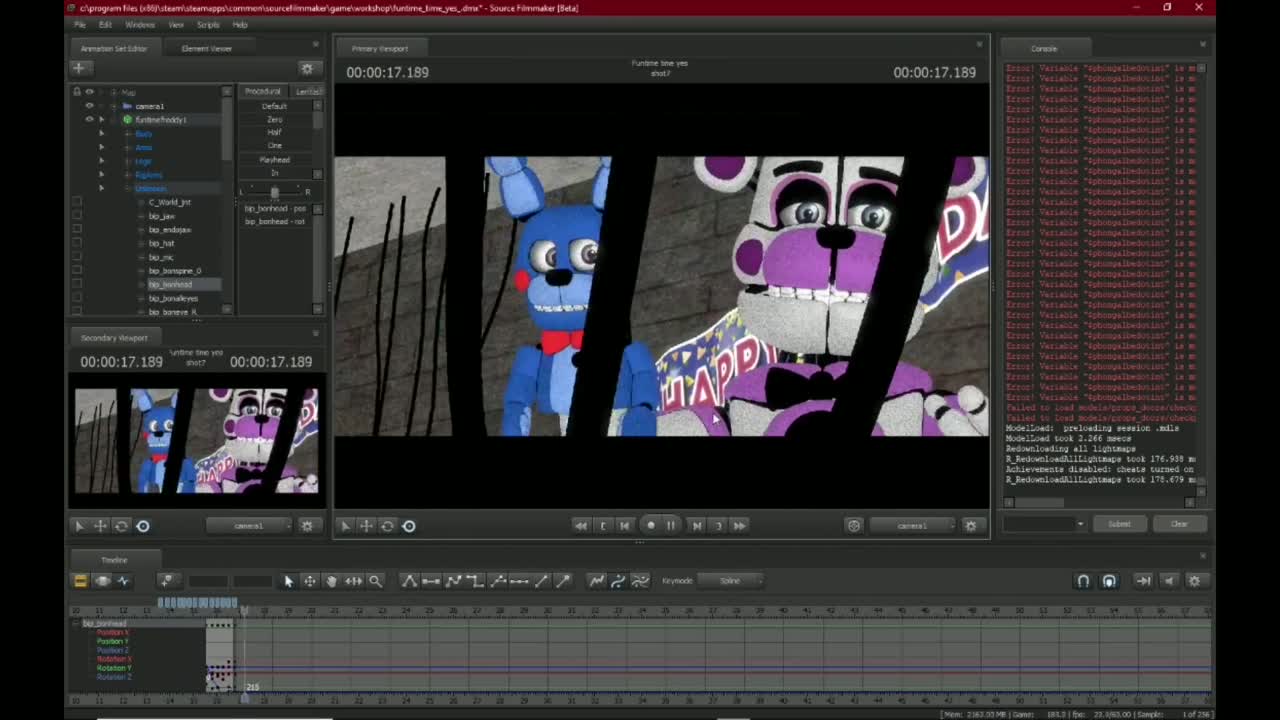
Task: Activate the timeline zoom magnifier tool
Action: click(375, 581)
